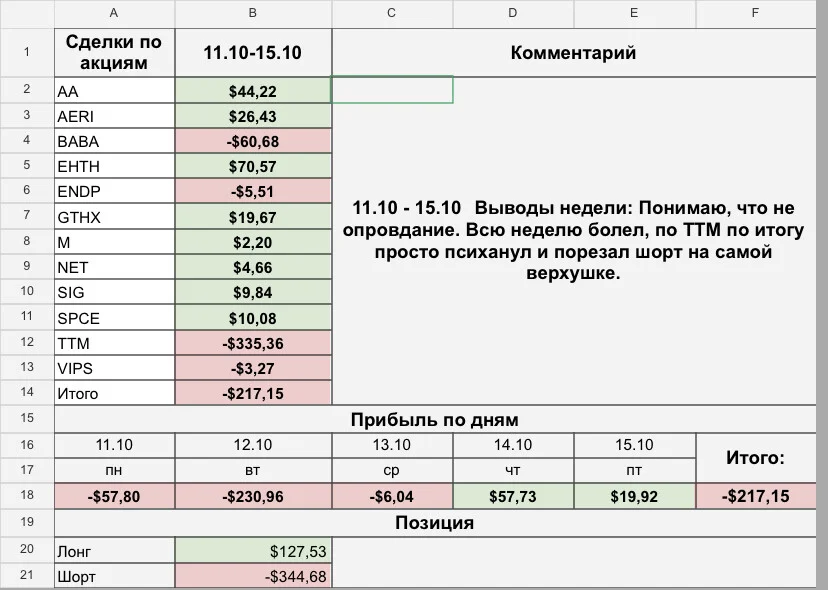
Task: Select column F header
Action: pyautogui.click(x=756, y=13)
